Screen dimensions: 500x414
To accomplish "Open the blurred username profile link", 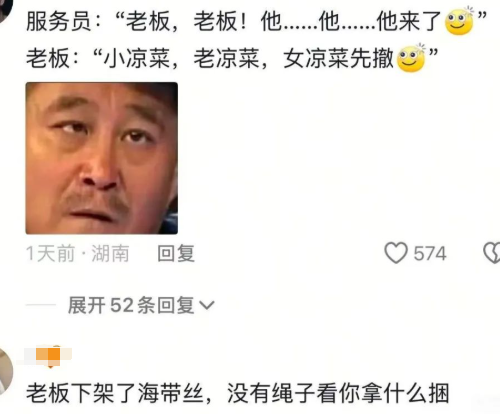I will pos(48,355).
